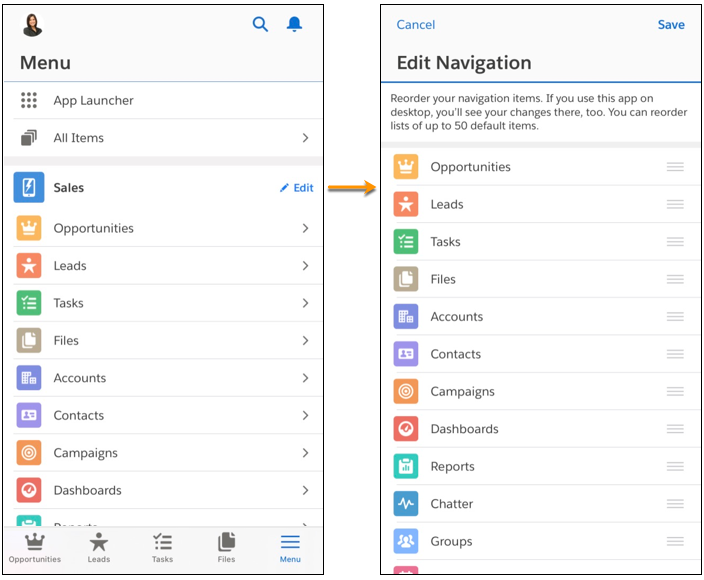Screen dimensions: 704x580
Task: Click Leads icon in Edit Navigation
Action: pyautogui.click(x=406, y=204)
